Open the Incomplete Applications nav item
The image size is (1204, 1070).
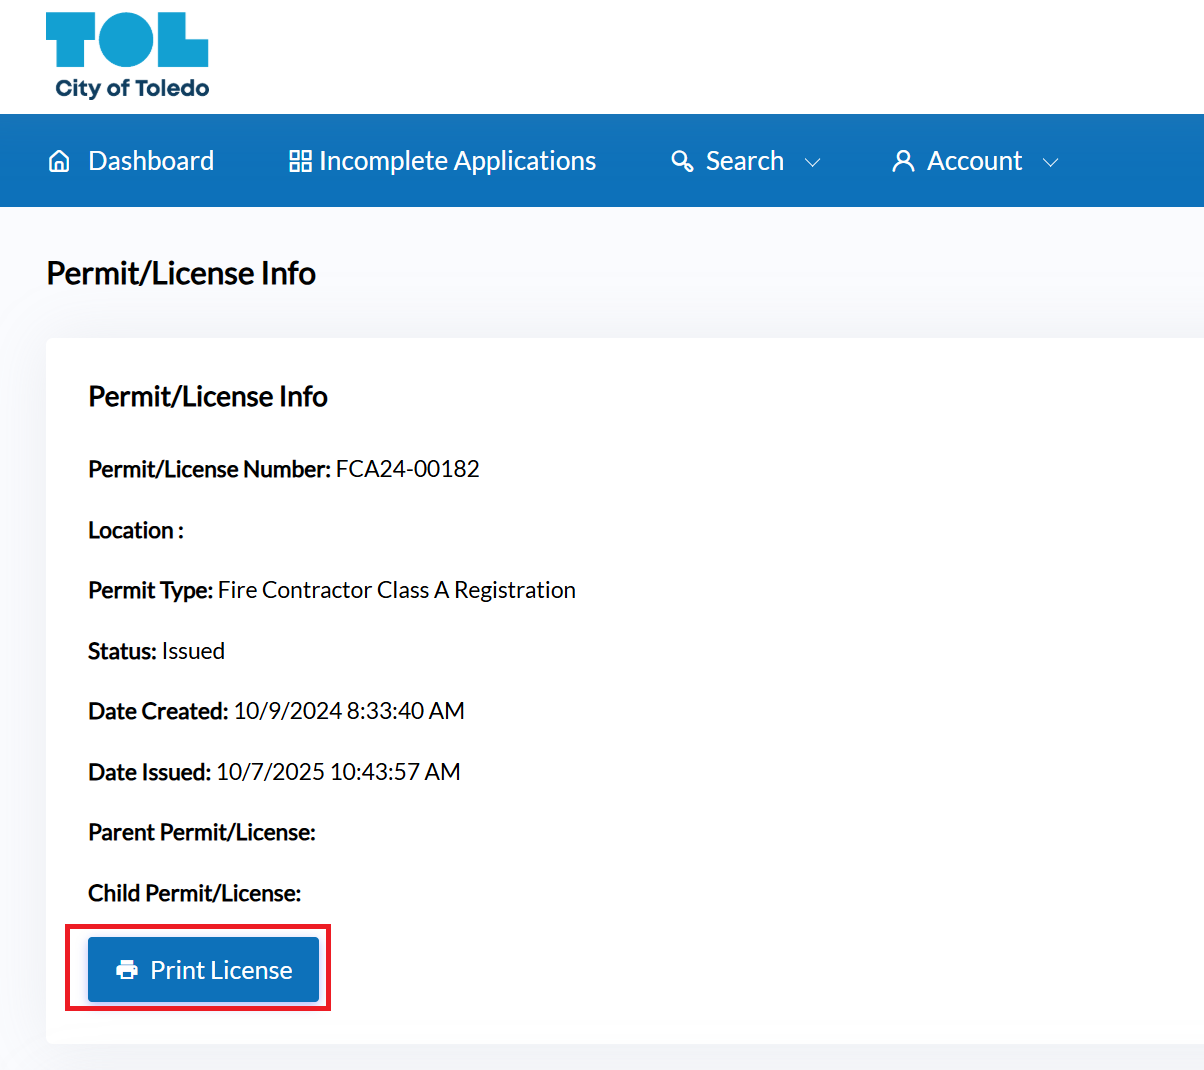point(457,161)
